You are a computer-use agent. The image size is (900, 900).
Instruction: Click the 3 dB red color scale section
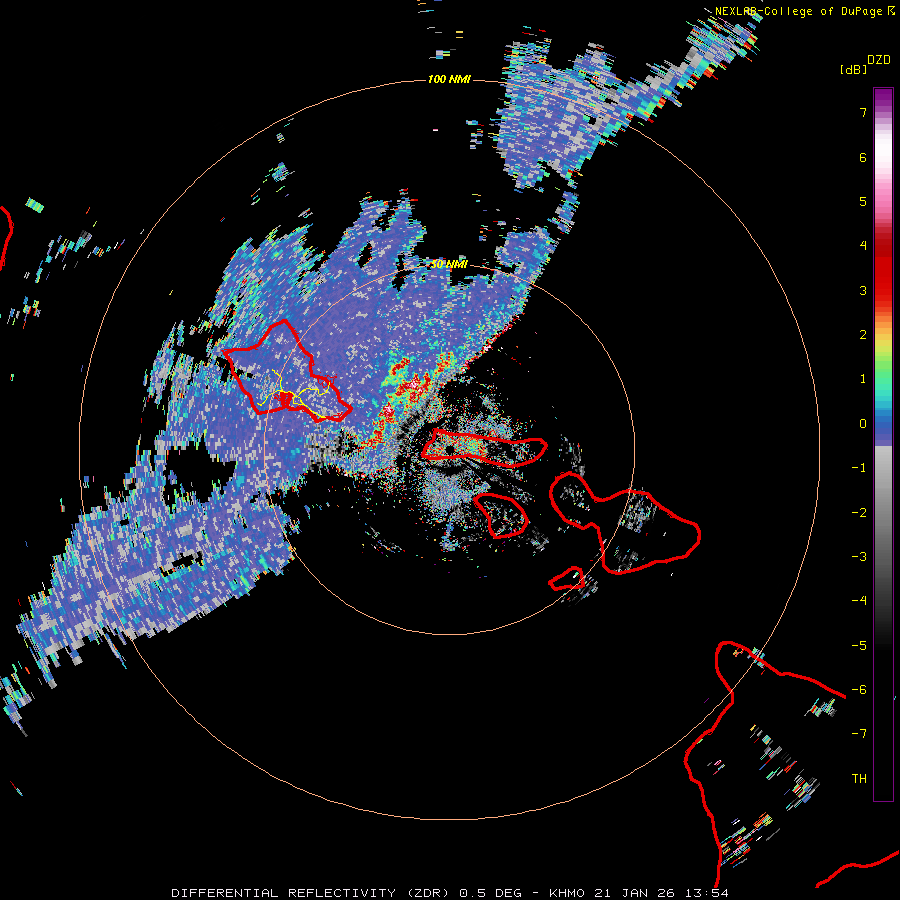click(x=883, y=290)
